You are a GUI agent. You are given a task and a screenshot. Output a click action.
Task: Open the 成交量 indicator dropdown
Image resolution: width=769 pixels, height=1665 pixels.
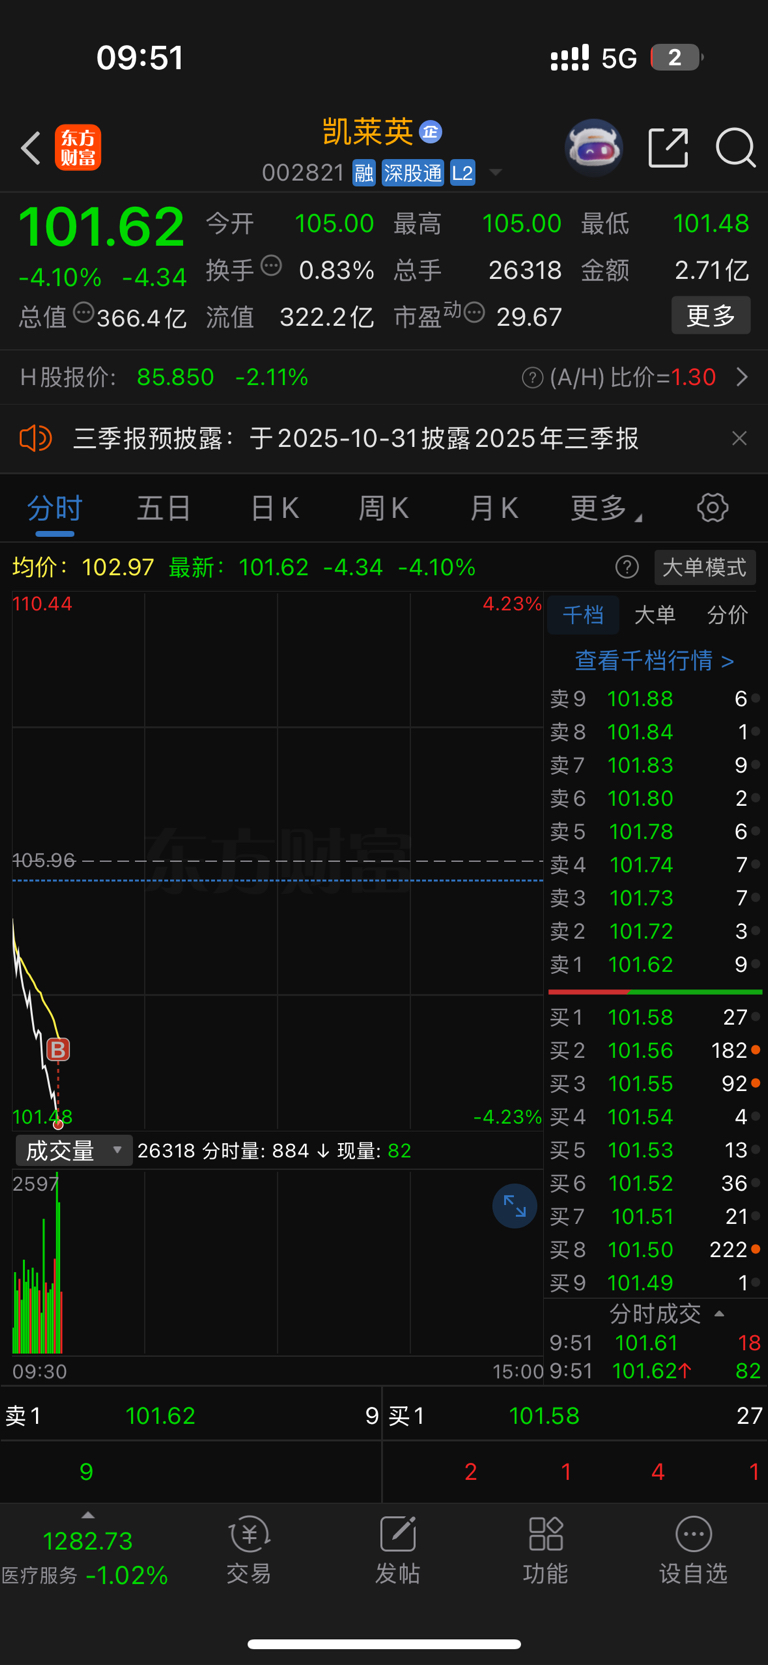tap(73, 1151)
